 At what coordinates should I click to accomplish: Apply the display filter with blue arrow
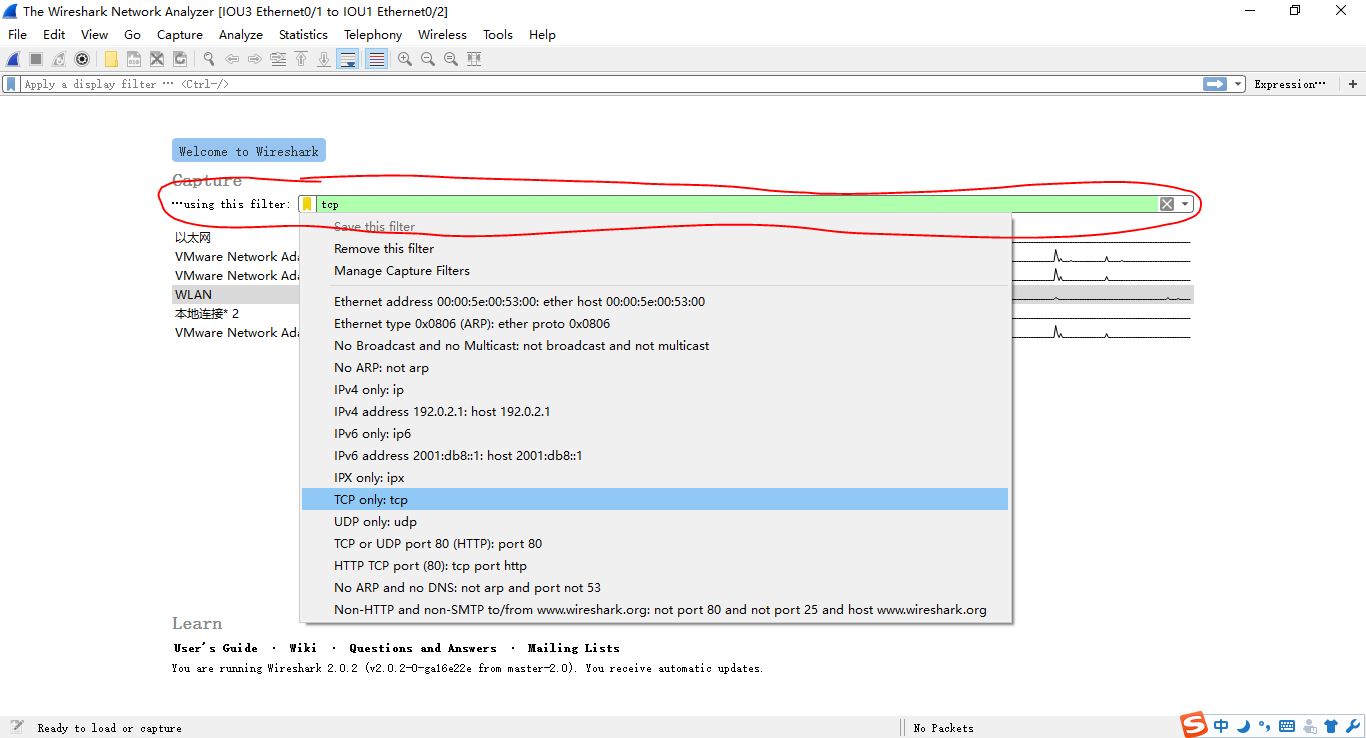(x=1215, y=84)
